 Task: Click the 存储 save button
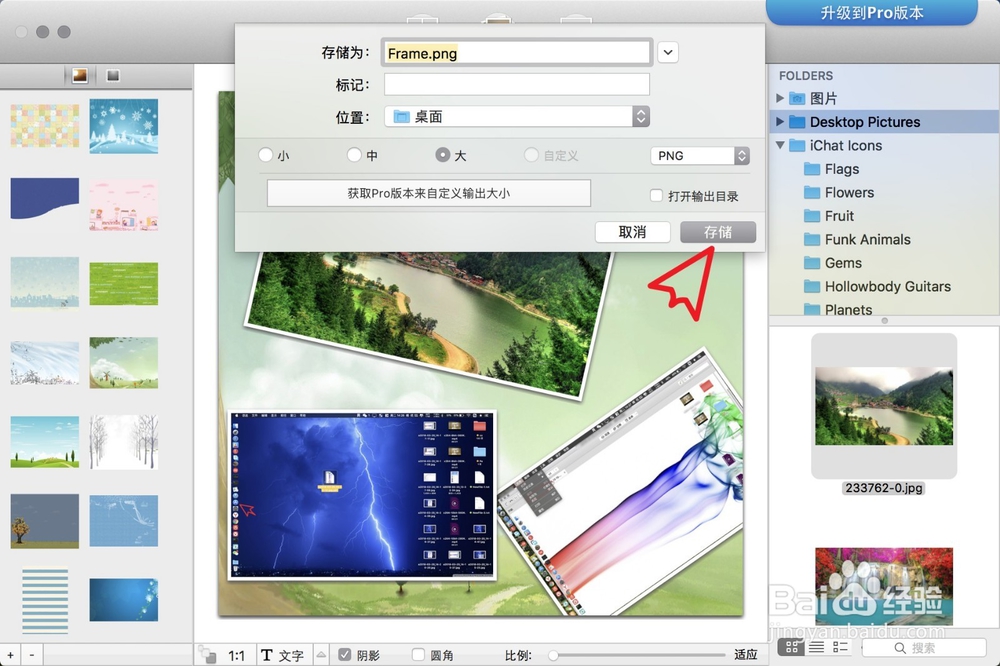pyautogui.click(x=718, y=232)
